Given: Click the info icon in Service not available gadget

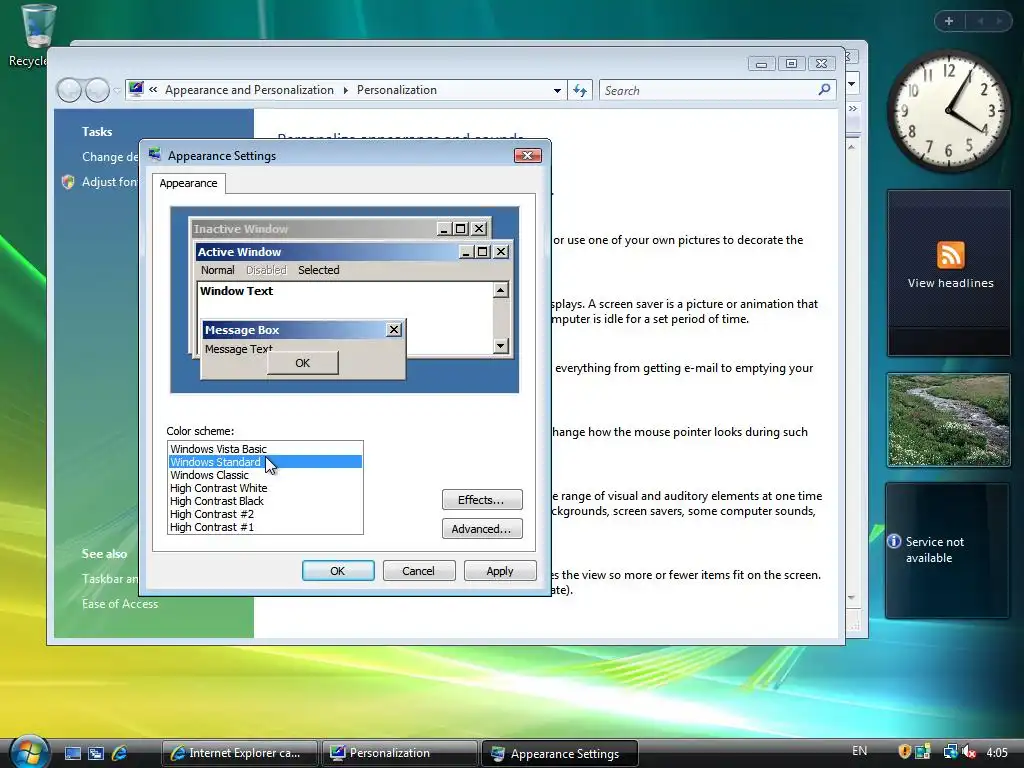Looking at the screenshot, I should tap(894, 541).
